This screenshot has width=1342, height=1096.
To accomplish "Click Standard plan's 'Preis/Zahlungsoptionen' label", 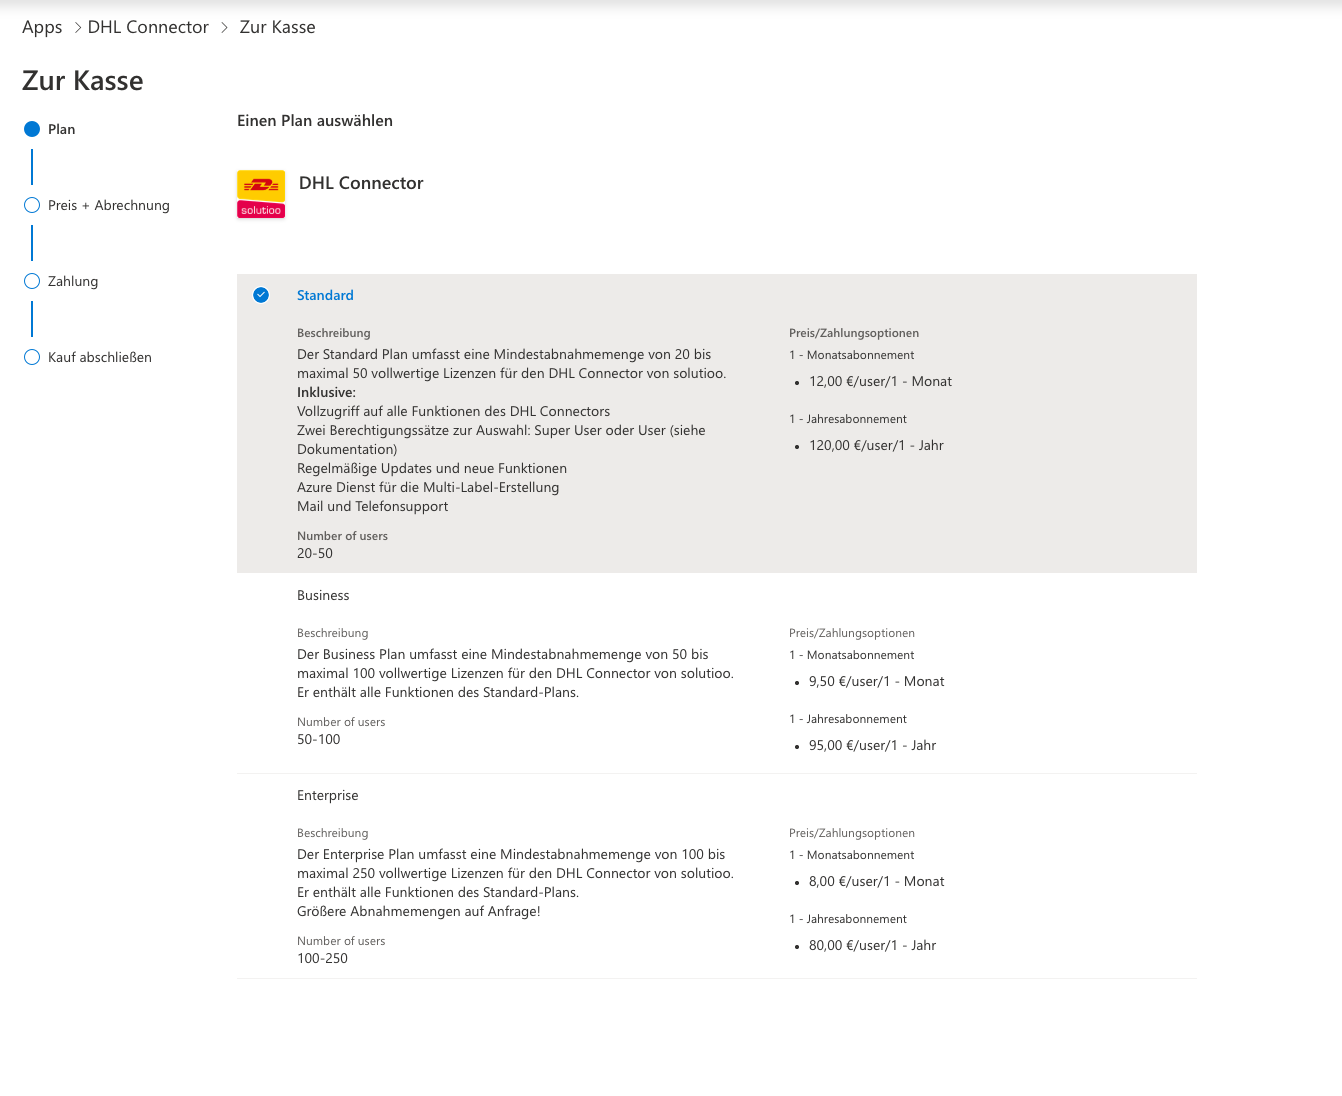I will (853, 333).
